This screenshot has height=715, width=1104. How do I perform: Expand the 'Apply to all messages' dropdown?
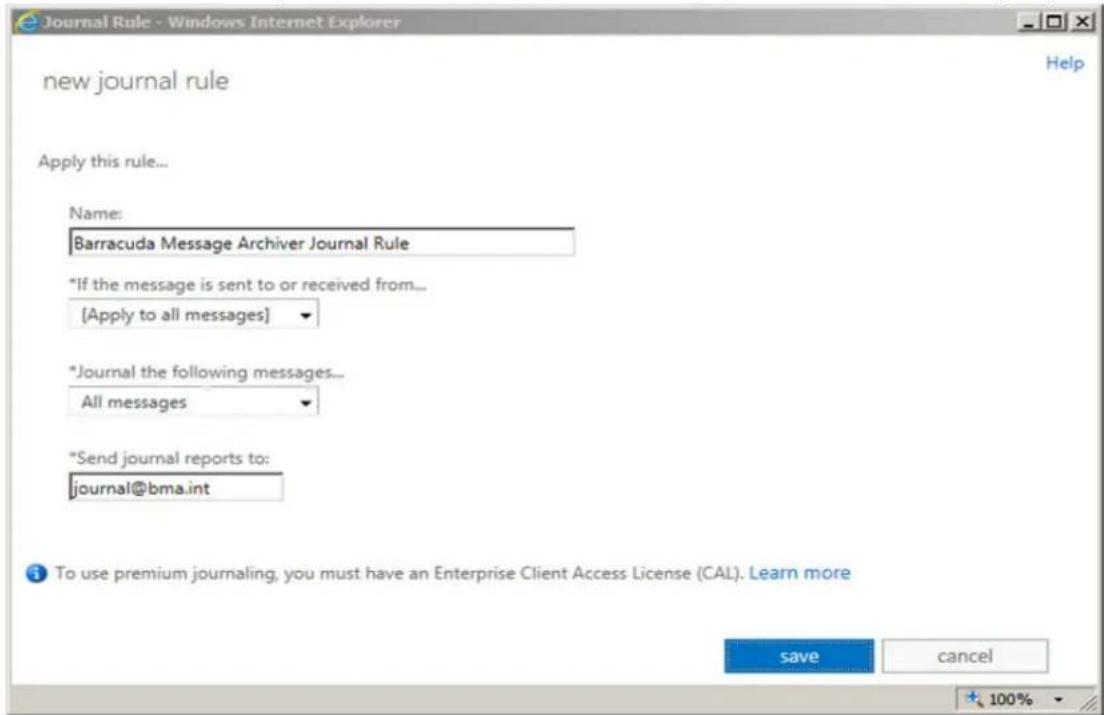click(194, 314)
